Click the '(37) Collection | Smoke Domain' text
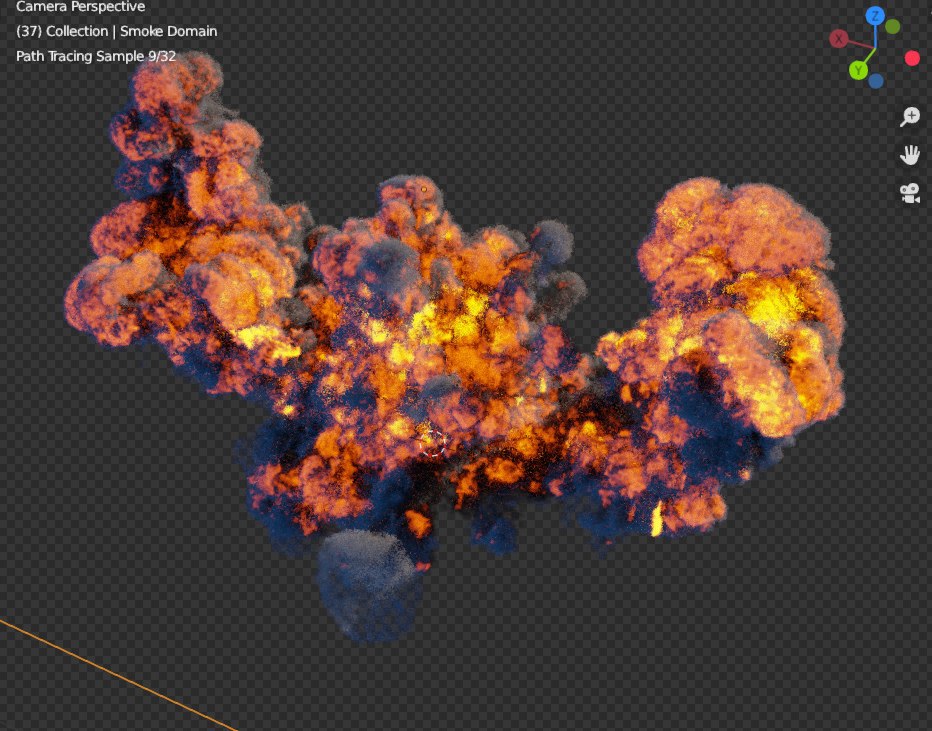This screenshot has width=932, height=731. click(x=116, y=31)
